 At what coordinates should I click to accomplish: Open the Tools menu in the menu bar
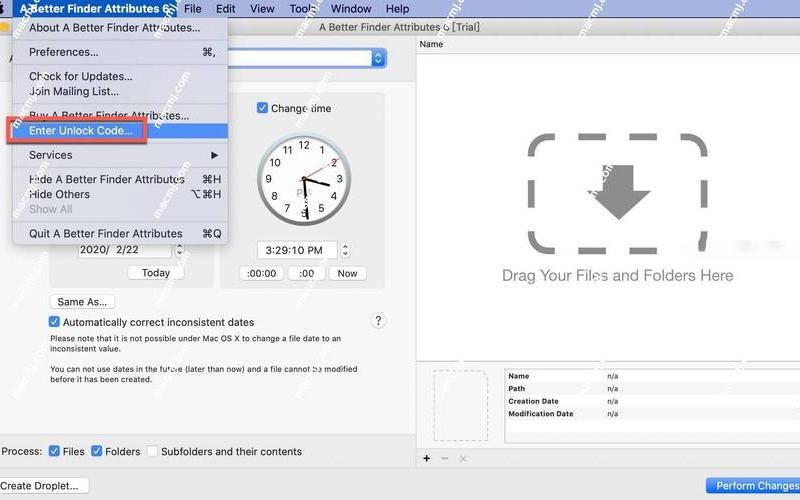click(x=302, y=9)
